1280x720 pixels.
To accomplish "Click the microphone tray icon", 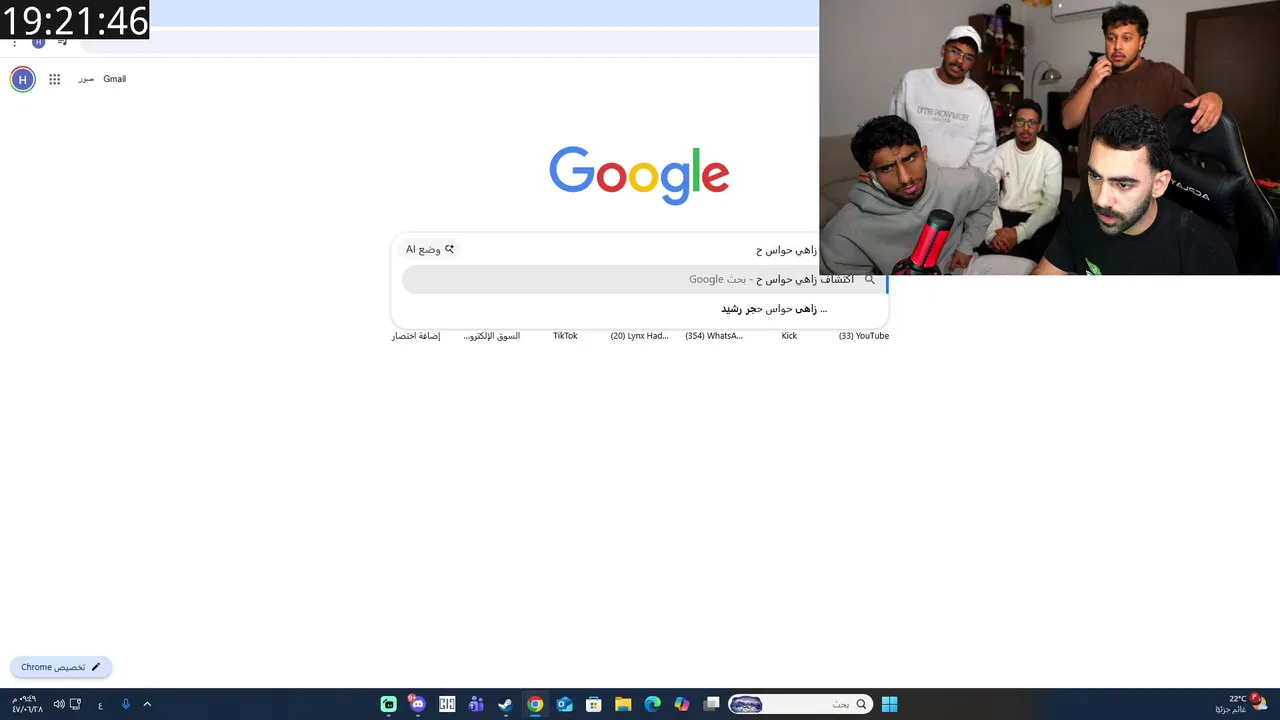I will pyautogui.click(x=126, y=704).
